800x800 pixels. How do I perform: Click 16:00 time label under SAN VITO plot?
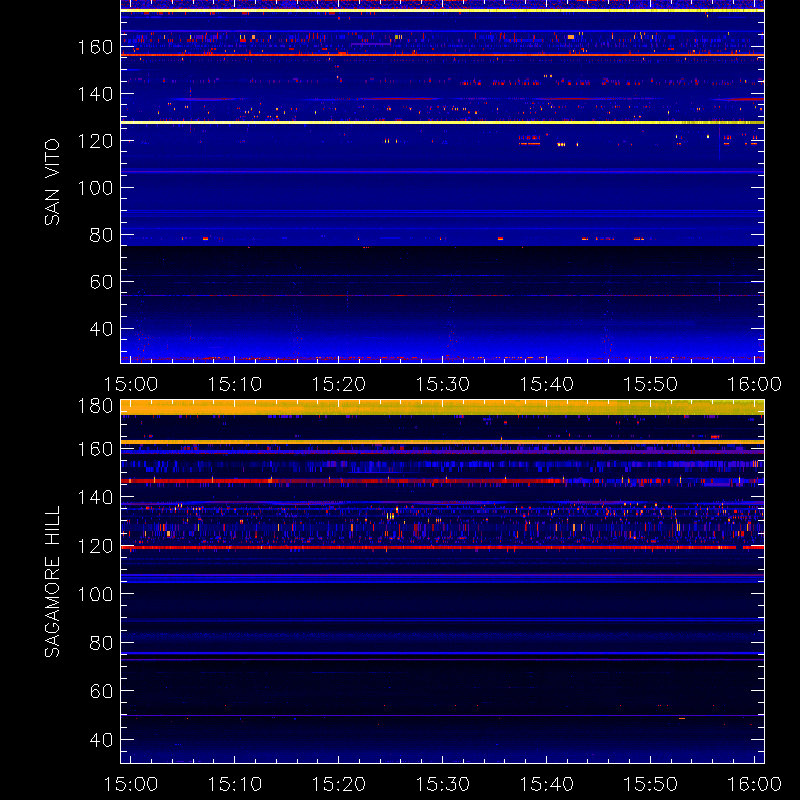click(x=755, y=384)
